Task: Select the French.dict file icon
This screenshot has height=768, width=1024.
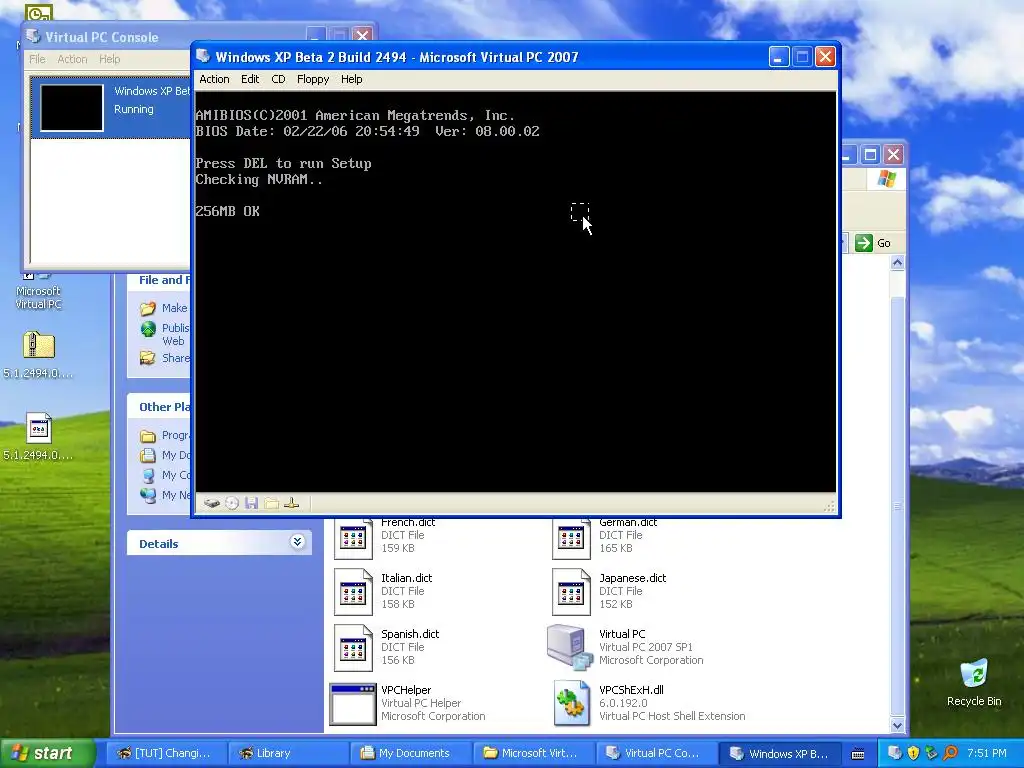Action: point(353,538)
